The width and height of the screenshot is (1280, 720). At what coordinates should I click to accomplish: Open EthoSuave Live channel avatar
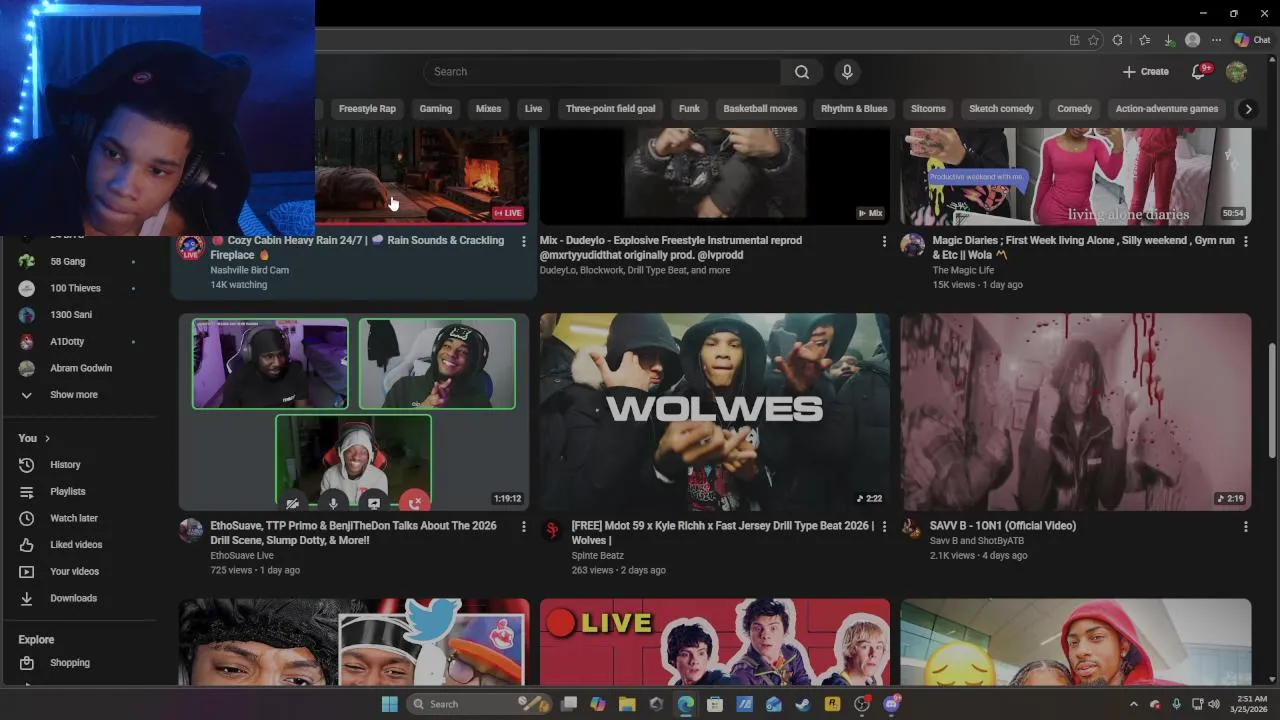pyautogui.click(x=190, y=530)
